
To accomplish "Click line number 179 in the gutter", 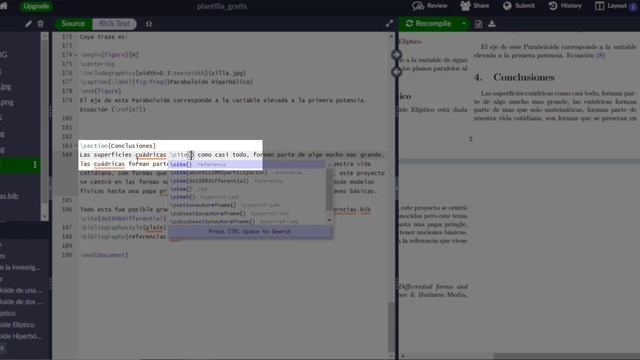I will (x=67, y=100).
